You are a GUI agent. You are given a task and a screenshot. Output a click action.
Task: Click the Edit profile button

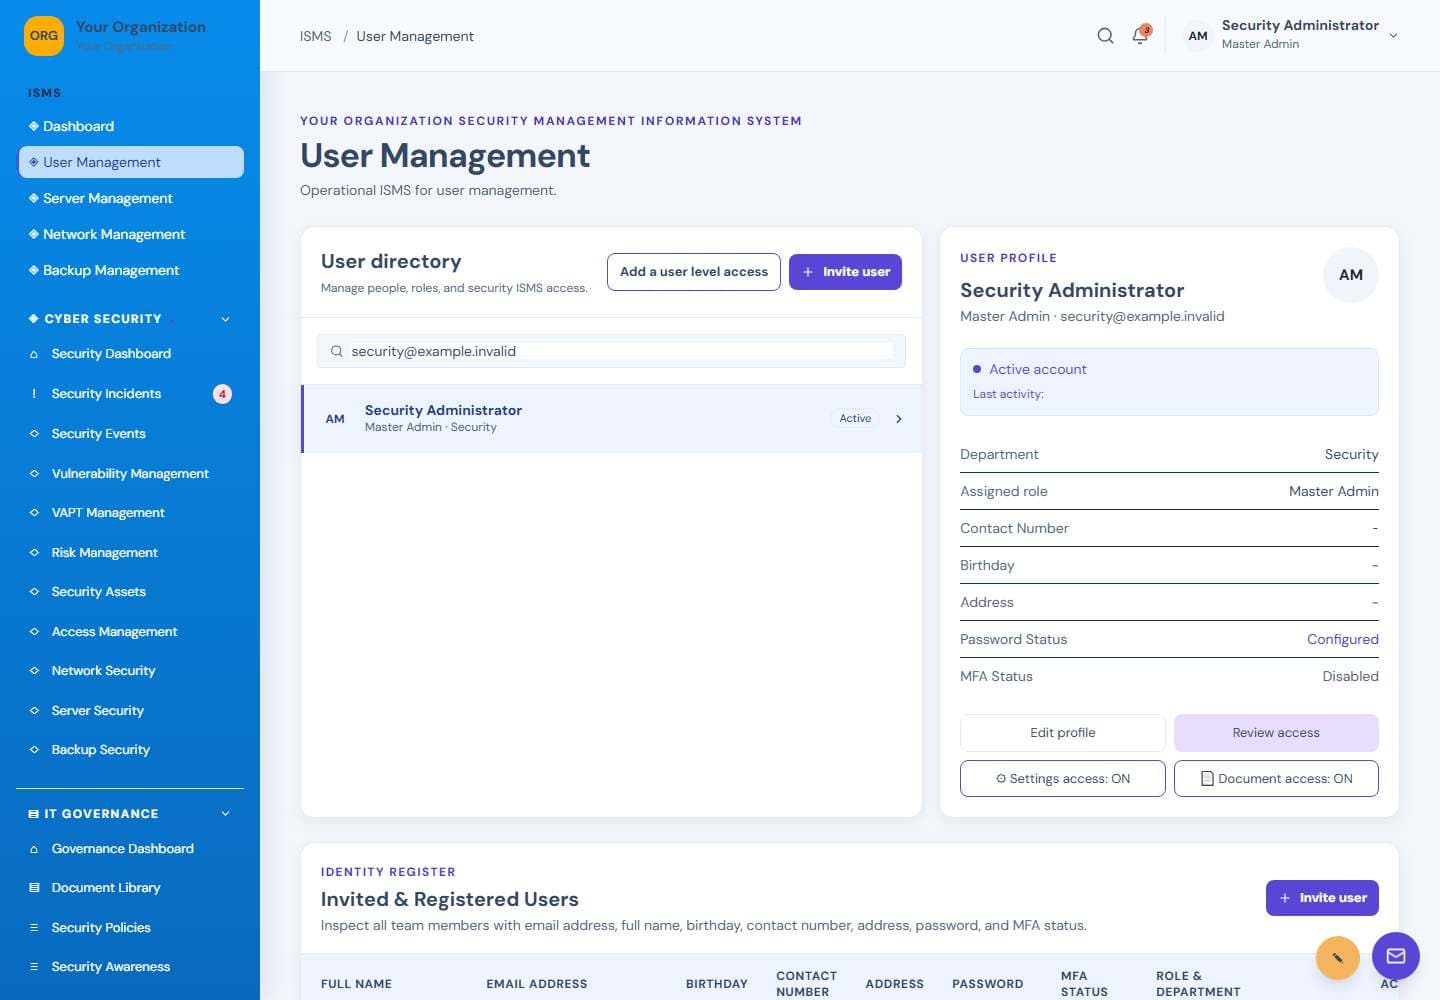coord(1062,733)
